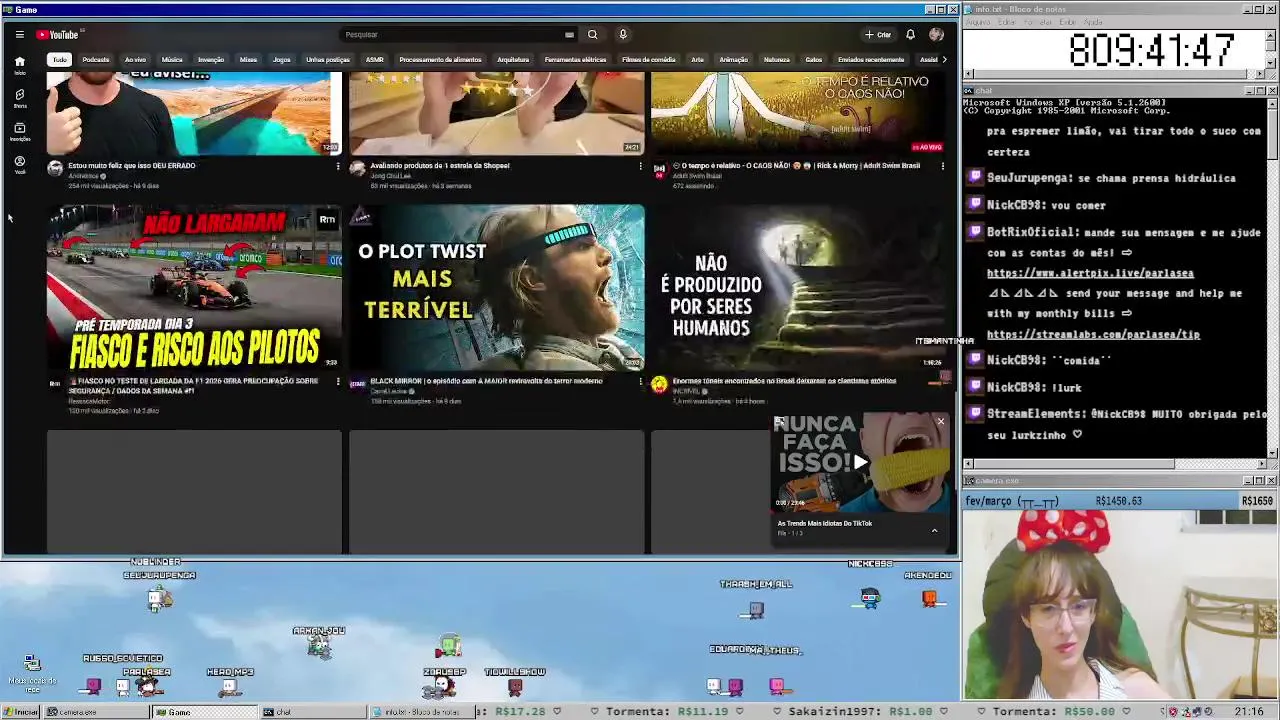The height and width of the screenshot is (720, 1280).
Task: Open the streamlabs.com/parlasea/tip chat link
Action: (1093, 335)
